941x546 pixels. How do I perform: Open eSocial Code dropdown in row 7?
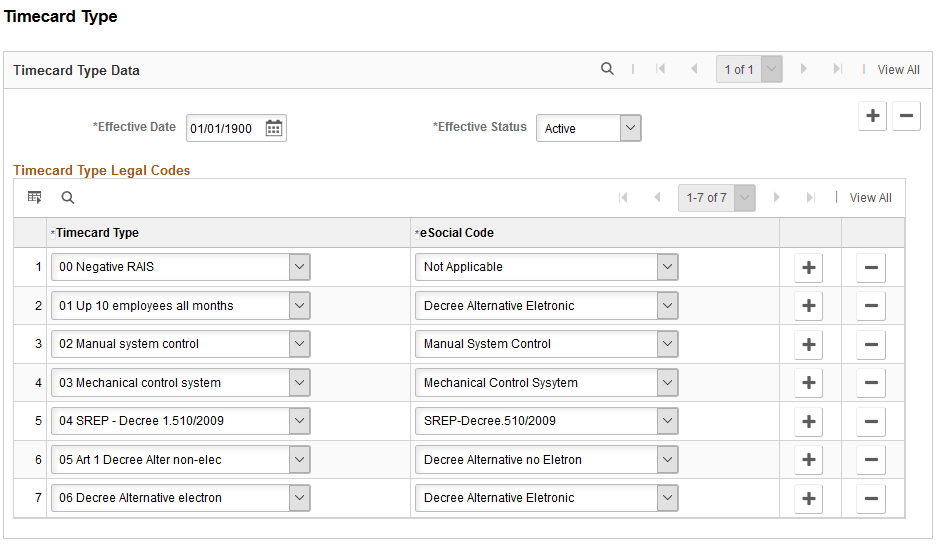coord(547,498)
